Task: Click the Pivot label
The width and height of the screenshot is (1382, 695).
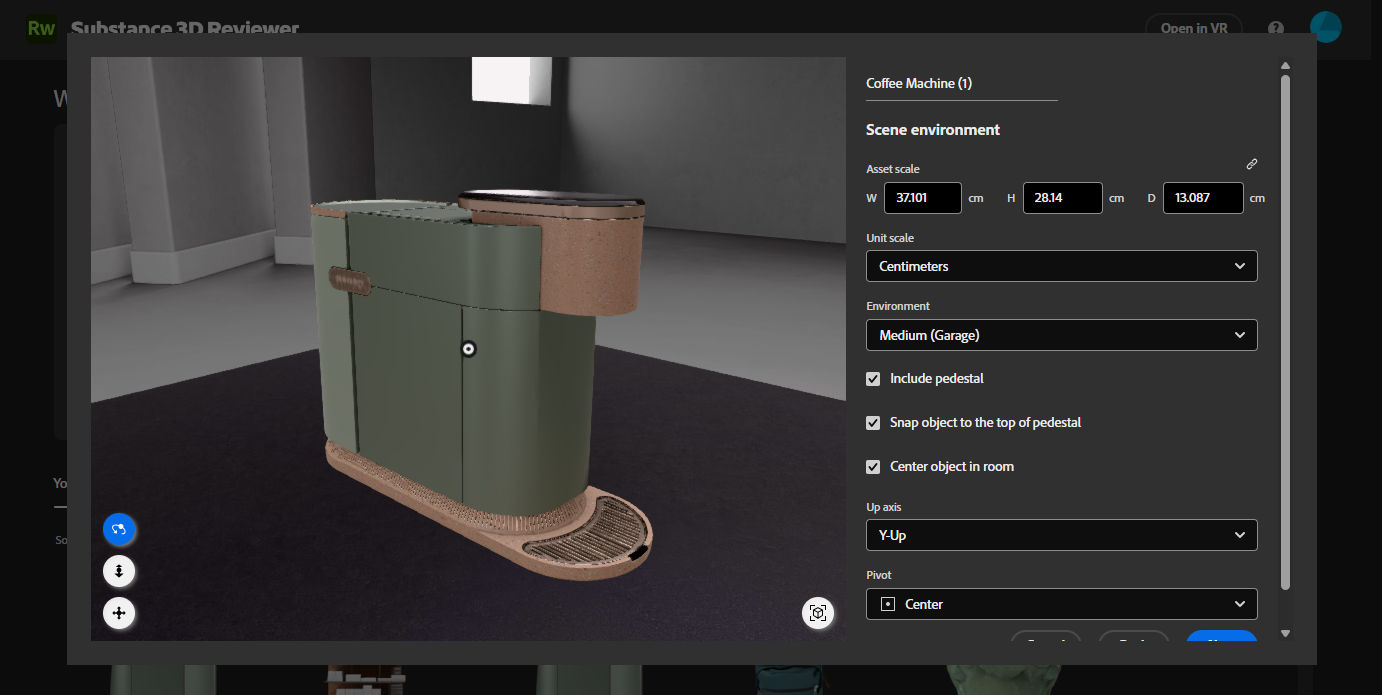Action: (879, 575)
